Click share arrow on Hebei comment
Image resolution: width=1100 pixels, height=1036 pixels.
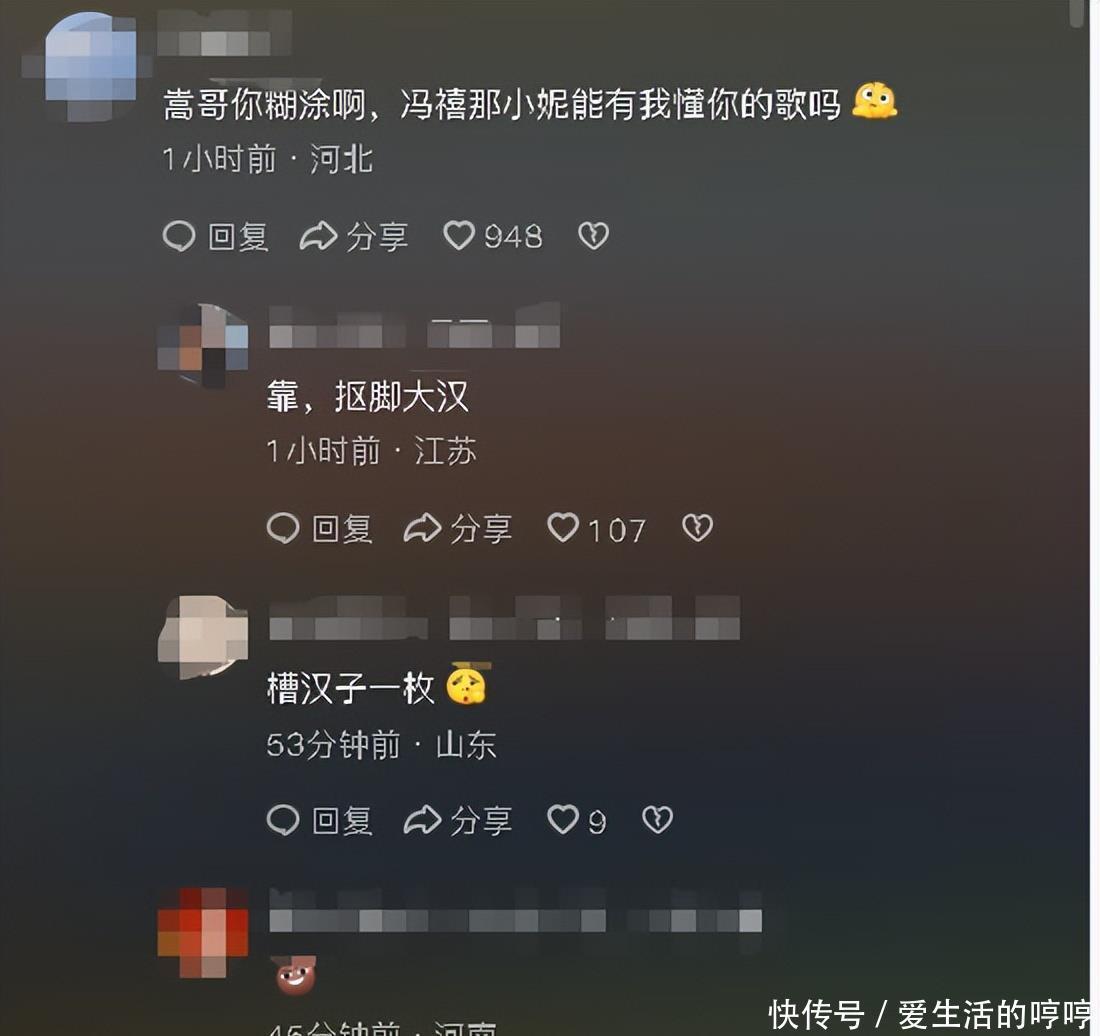point(318,236)
